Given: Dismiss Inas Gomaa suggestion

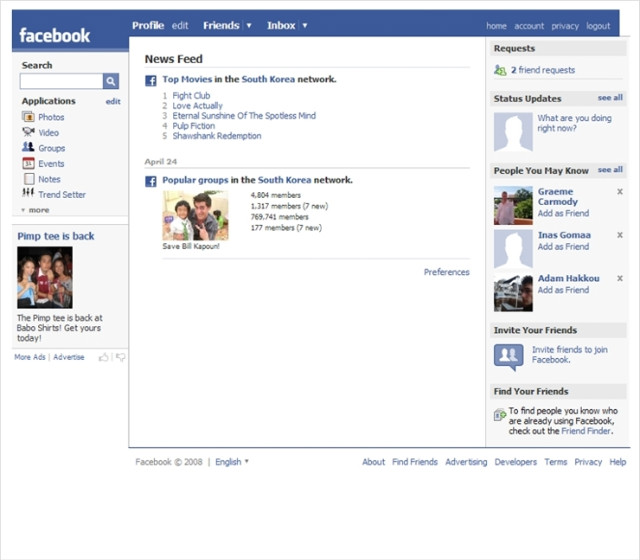Looking at the screenshot, I should click(x=620, y=235).
